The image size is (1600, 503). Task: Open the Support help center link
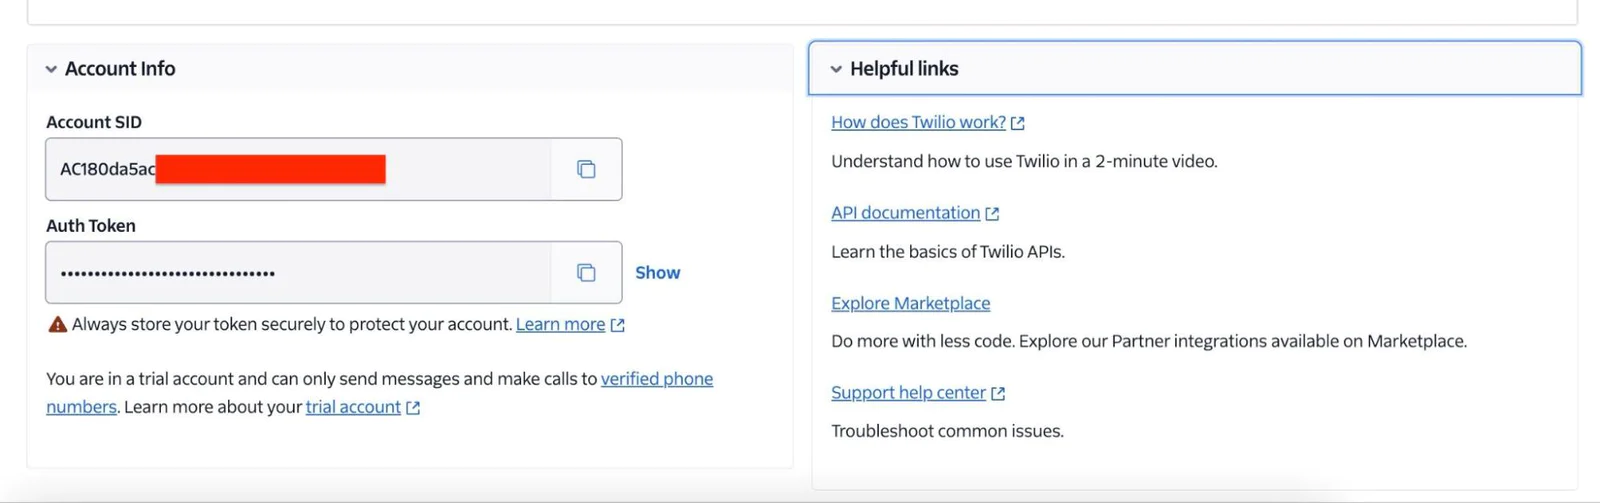(x=908, y=393)
